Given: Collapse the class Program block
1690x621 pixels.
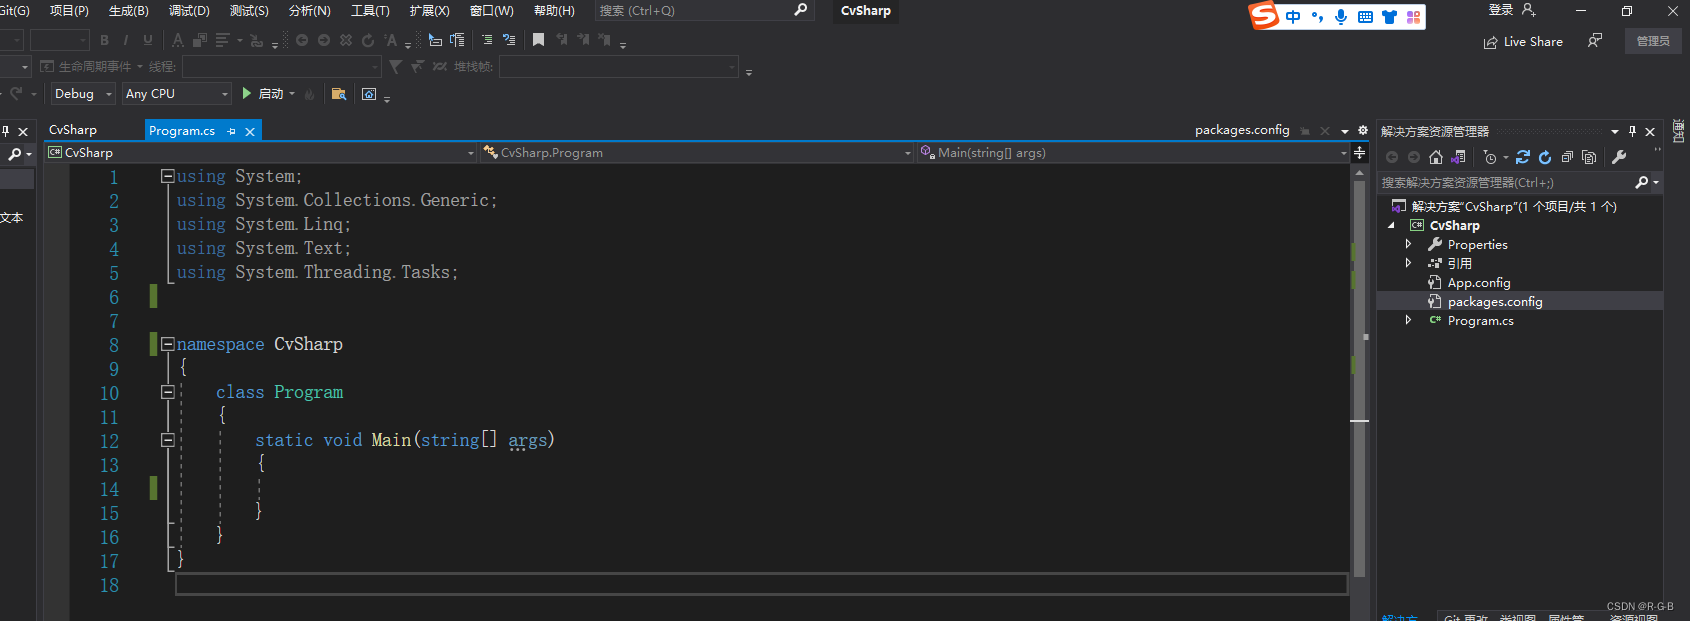Looking at the screenshot, I should tap(168, 392).
